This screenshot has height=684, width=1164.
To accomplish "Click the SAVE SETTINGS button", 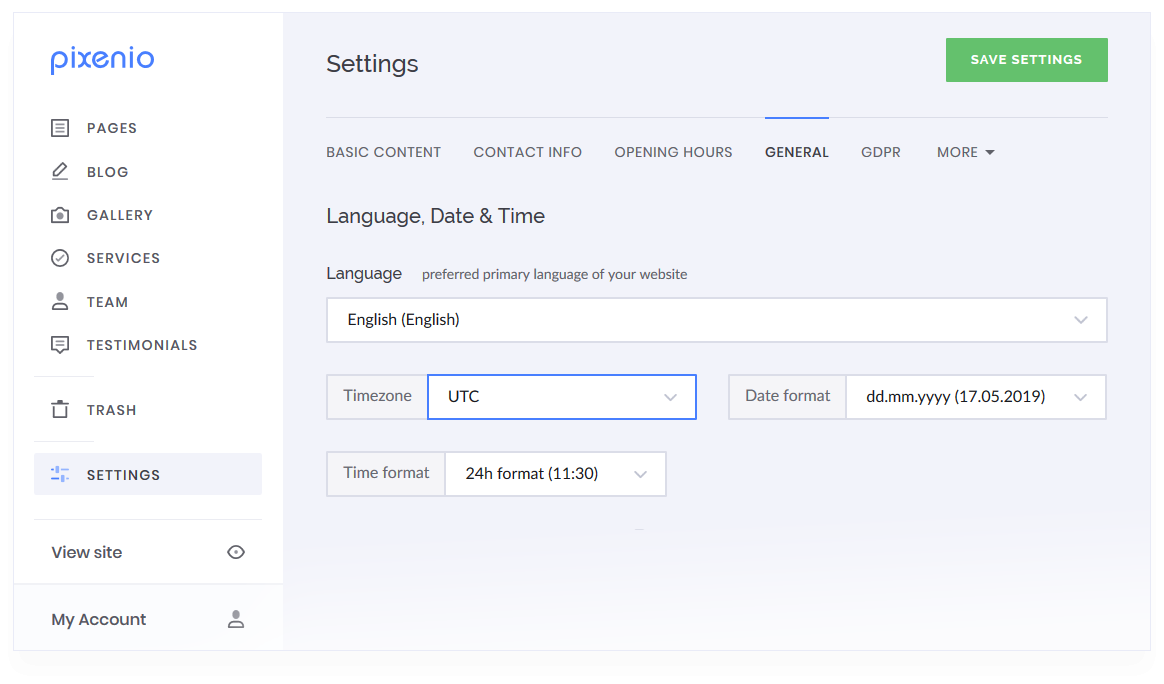I will (1027, 60).
